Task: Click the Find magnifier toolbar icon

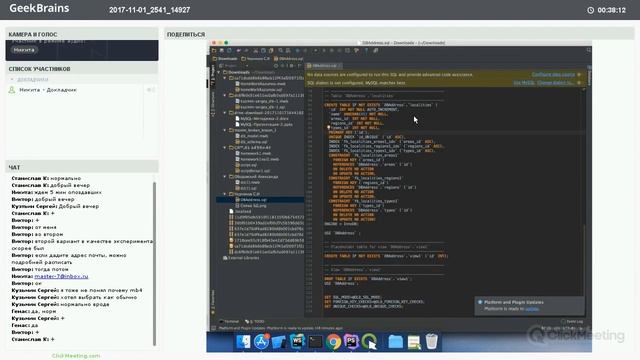Action: pyautogui.click(x=280, y=51)
